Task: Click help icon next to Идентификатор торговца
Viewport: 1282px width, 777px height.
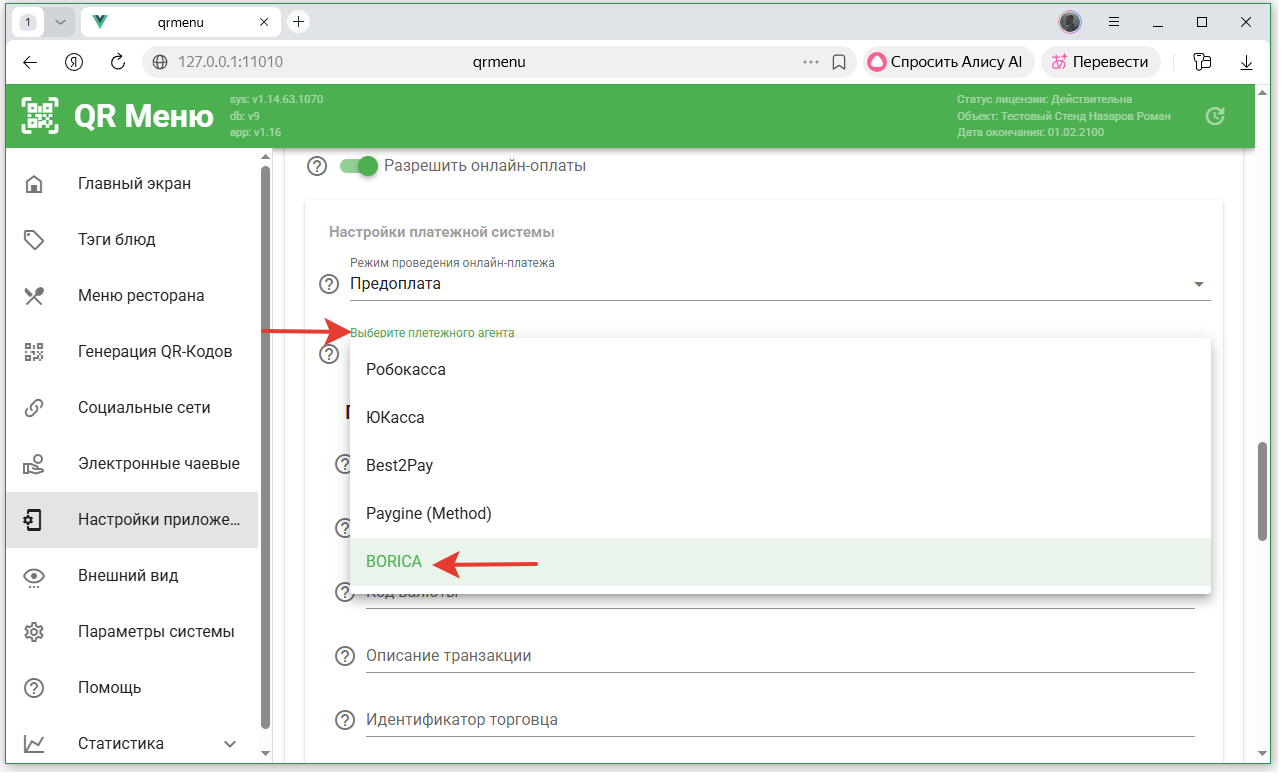Action: click(345, 720)
